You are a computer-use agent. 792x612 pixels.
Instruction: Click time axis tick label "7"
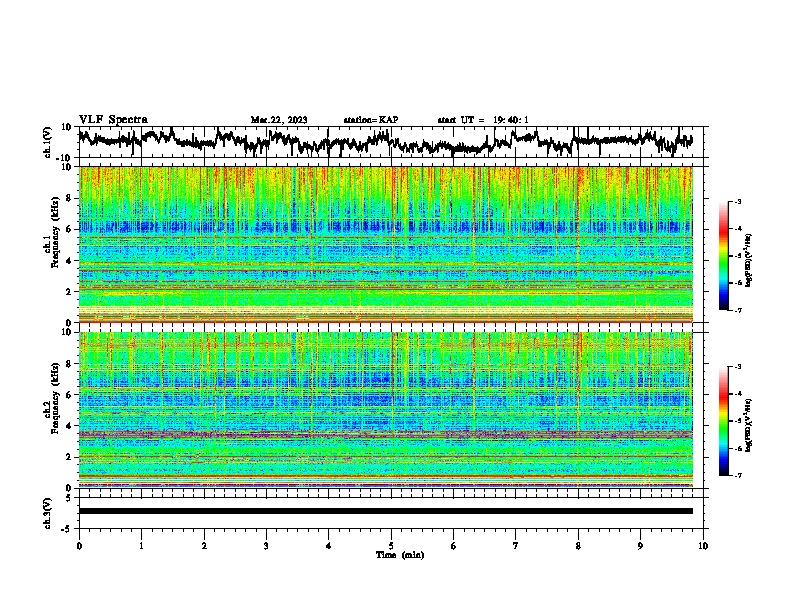point(516,546)
